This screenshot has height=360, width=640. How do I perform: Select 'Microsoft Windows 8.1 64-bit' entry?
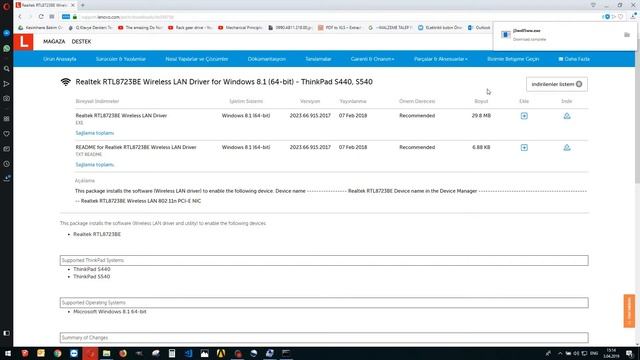point(110,312)
